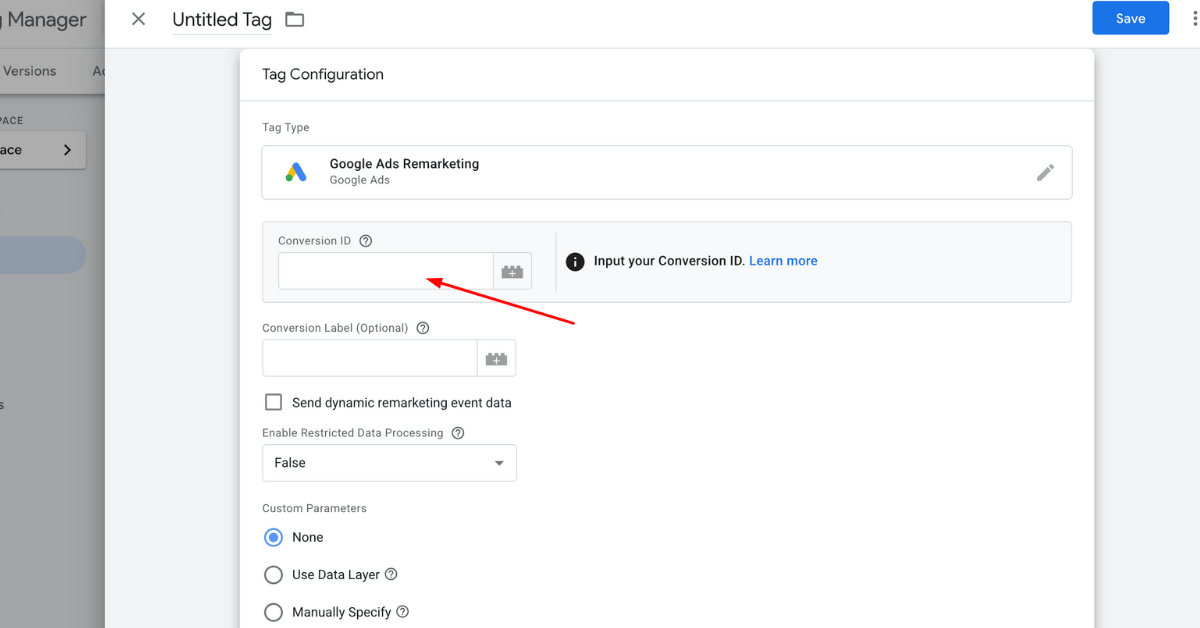Image resolution: width=1200 pixels, height=628 pixels.
Task: Close the tag editor with X icon
Action: click(x=139, y=19)
